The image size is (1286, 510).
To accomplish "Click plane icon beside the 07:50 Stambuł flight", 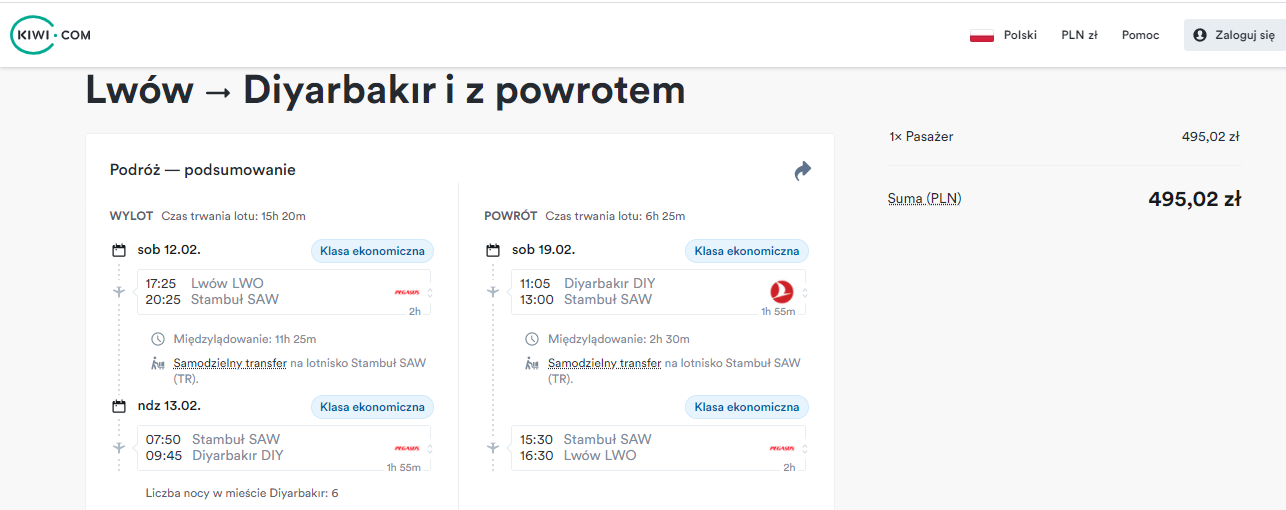I will pyautogui.click(x=119, y=447).
